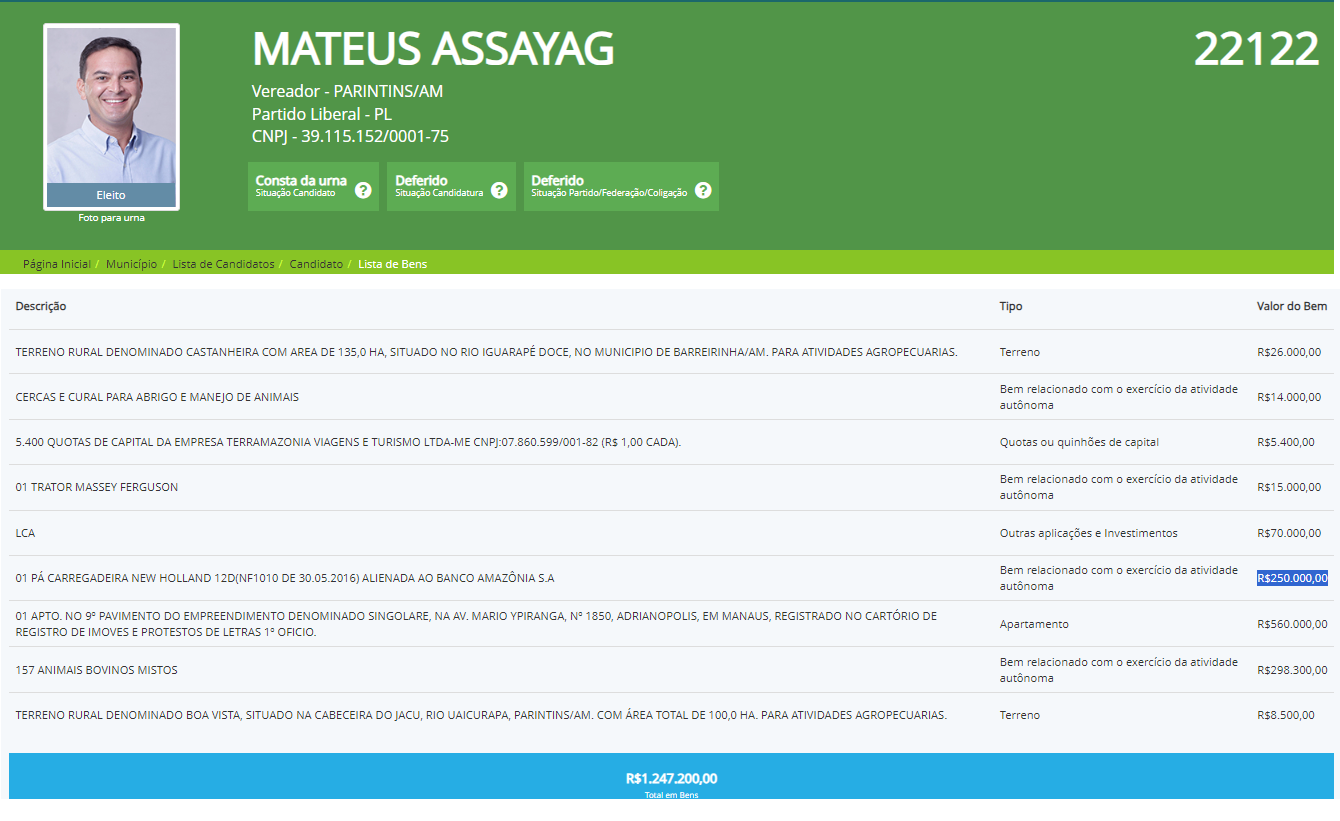Image resolution: width=1340 pixels, height=821 pixels.
Task: Click the Tipo column header
Action: (1011, 306)
